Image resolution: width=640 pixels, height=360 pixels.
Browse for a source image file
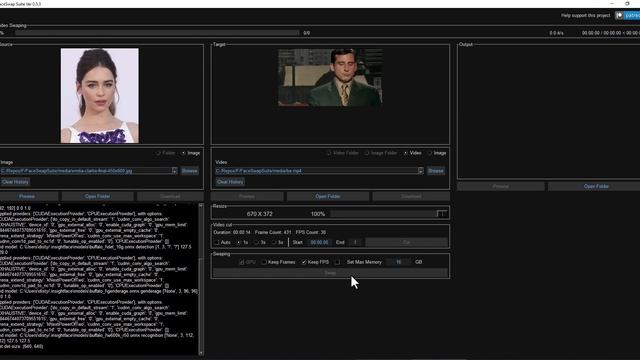[x=190, y=171]
